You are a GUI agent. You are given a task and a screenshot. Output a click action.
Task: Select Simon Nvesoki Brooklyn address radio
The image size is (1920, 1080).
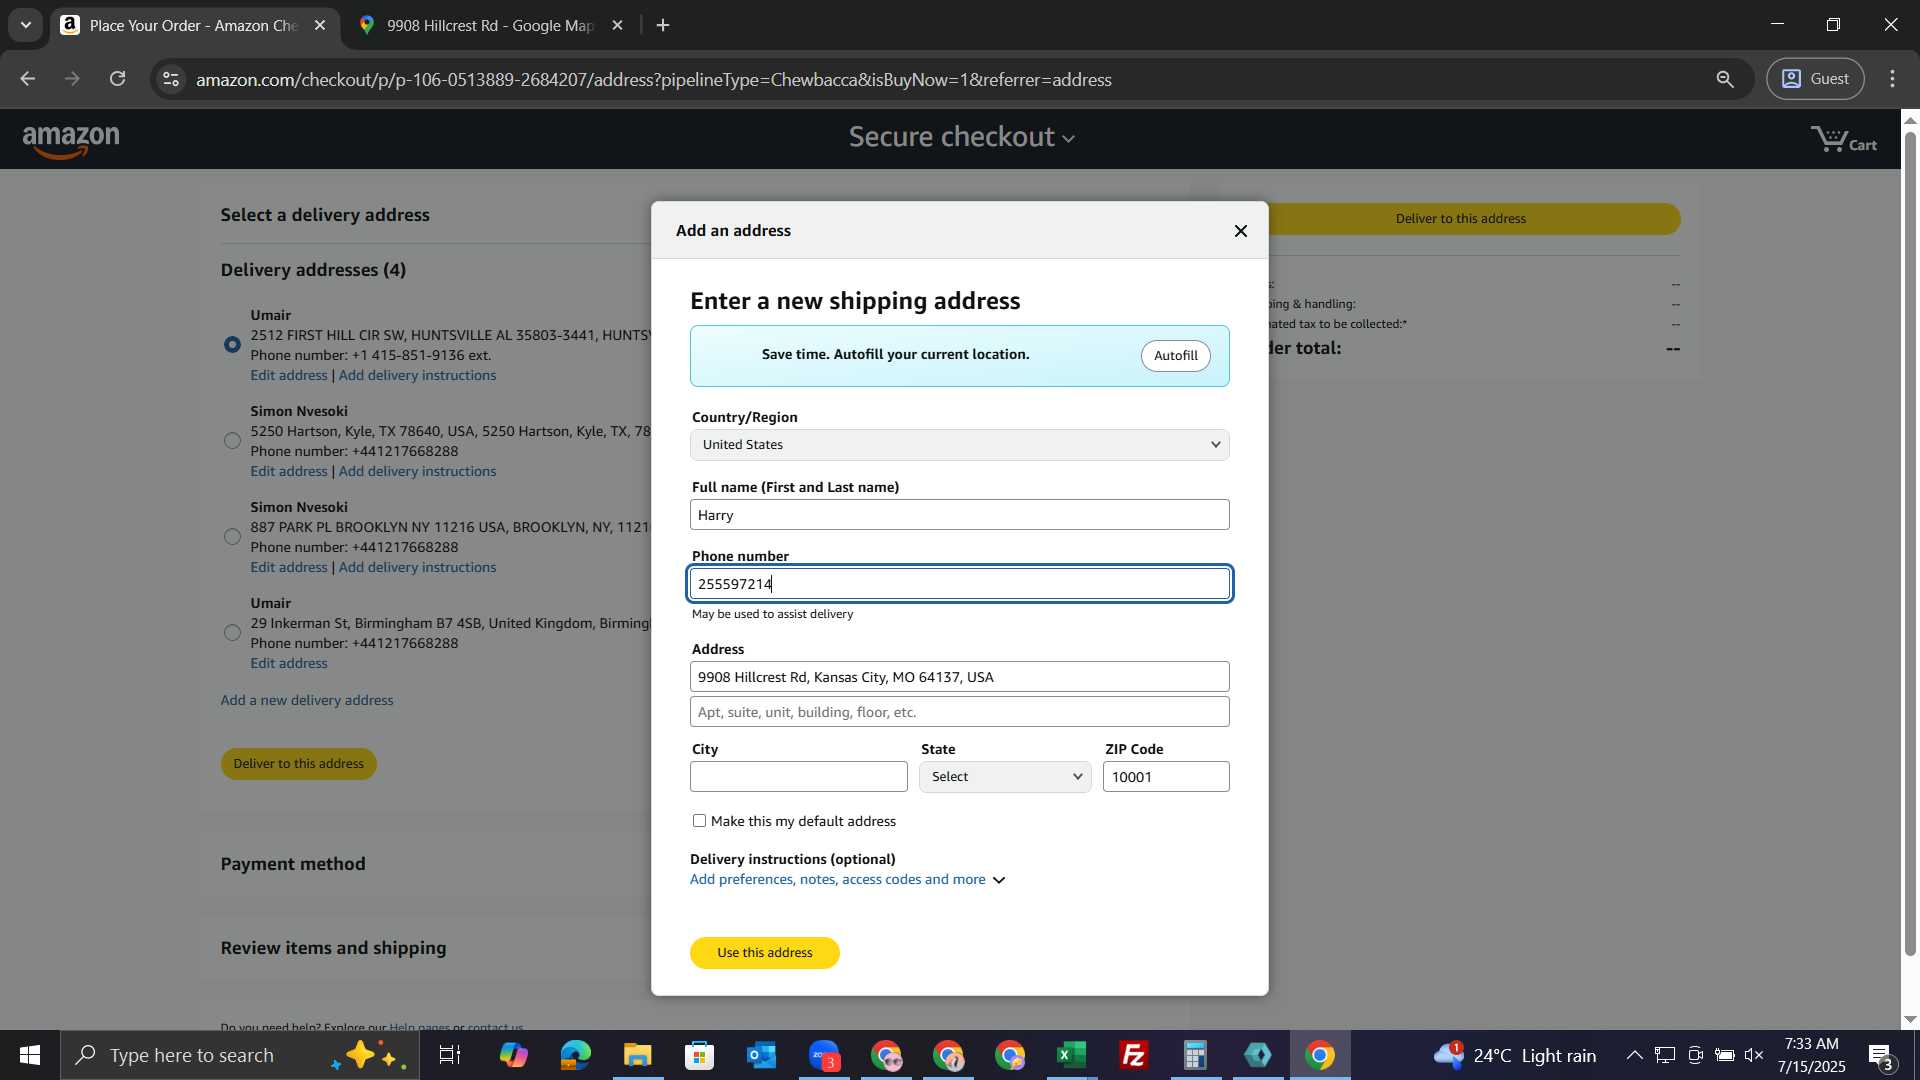click(x=232, y=537)
